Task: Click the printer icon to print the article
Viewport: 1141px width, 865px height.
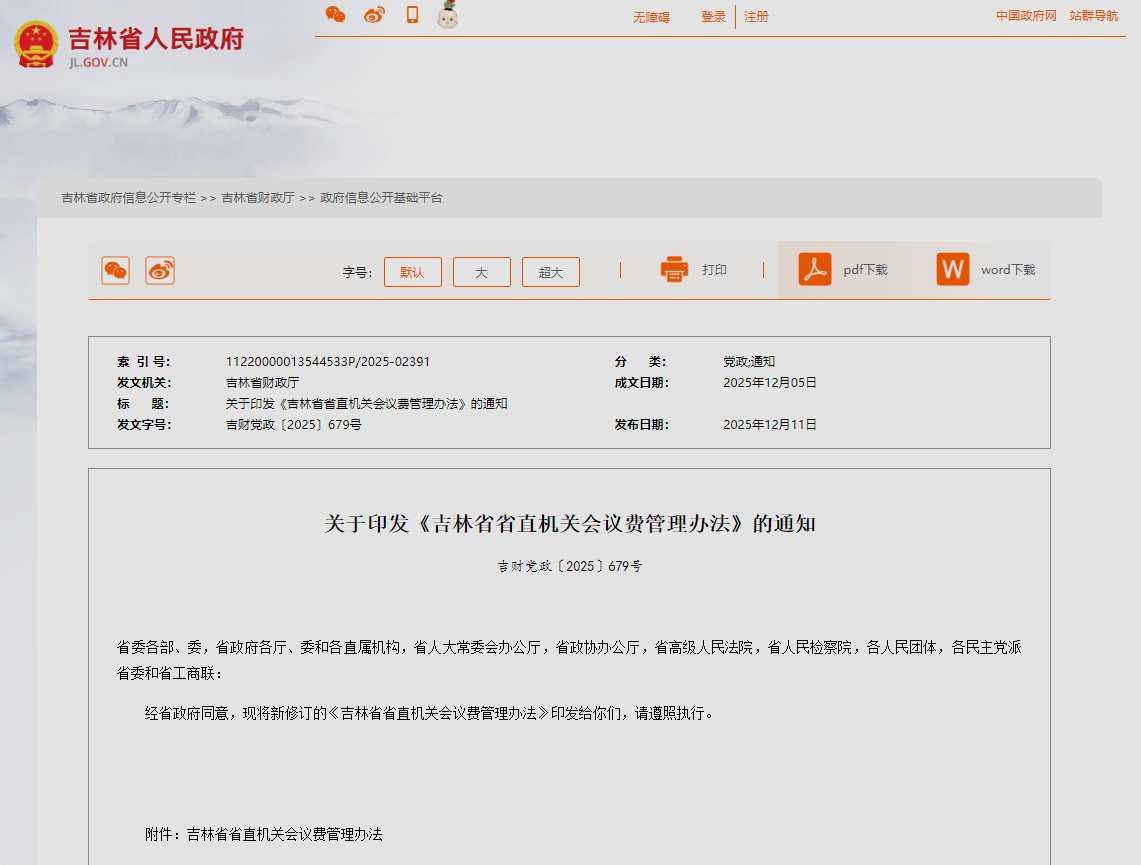Action: pyautogui.click(x=674, y=268)
